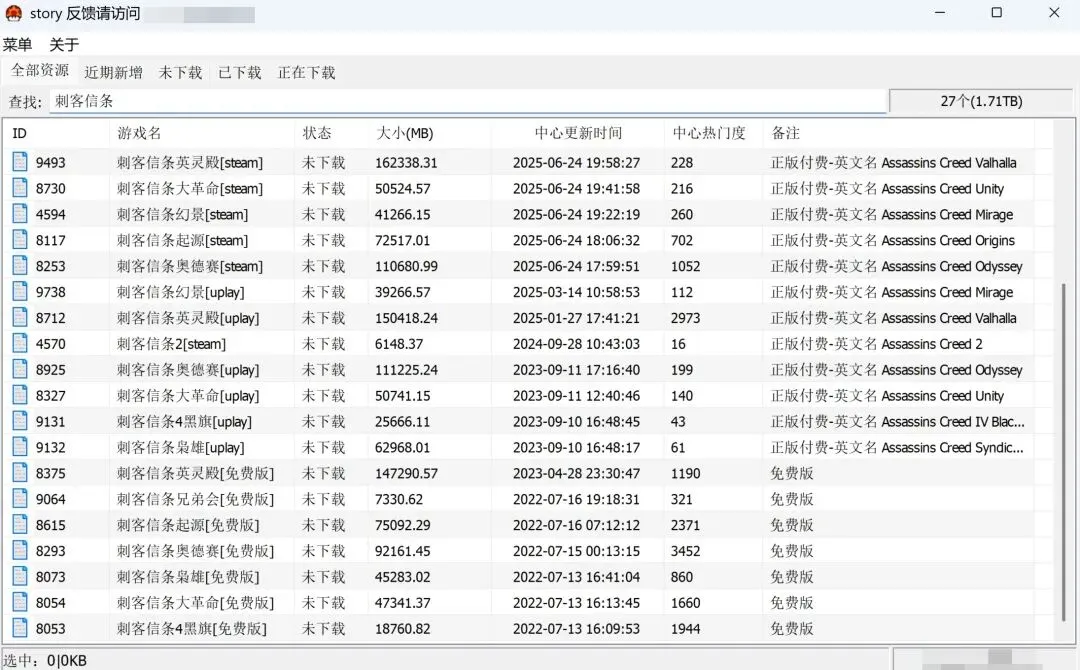Viewport: 1080px width, 670px height.
Task: Sort by the 游戏名 column header
Action: click(202, 133)
